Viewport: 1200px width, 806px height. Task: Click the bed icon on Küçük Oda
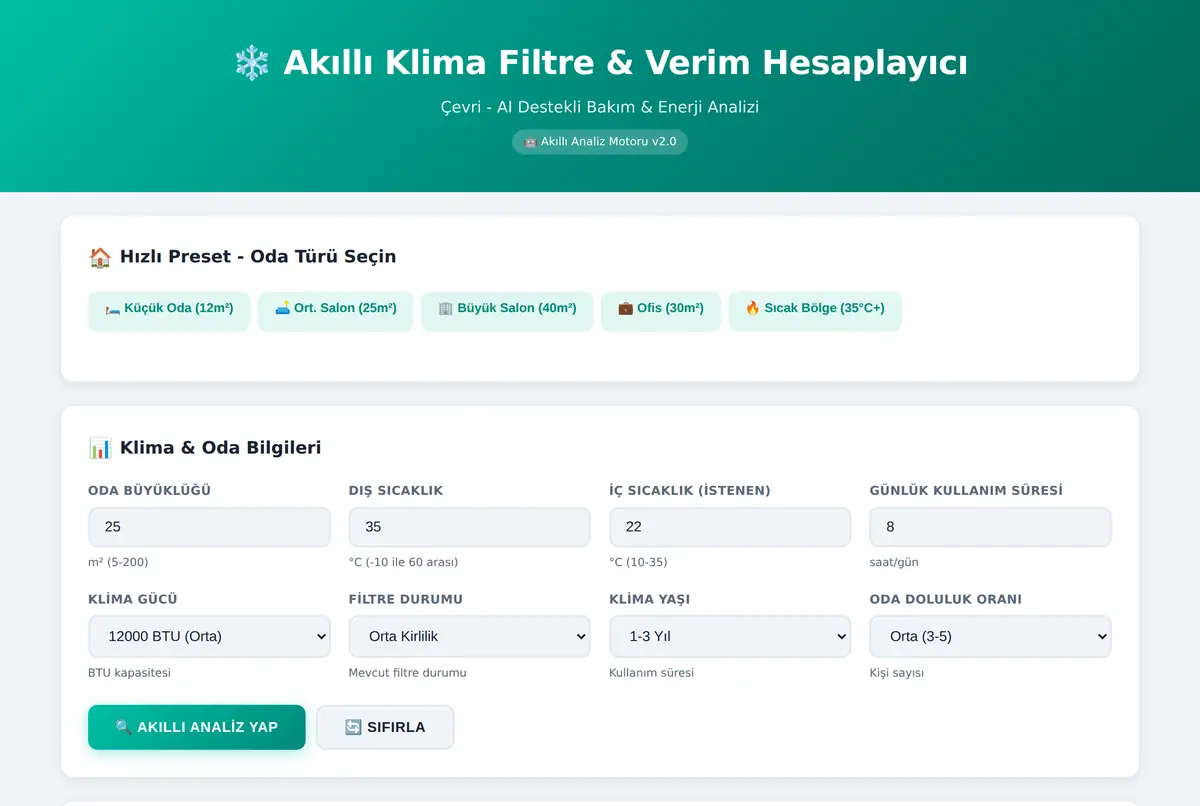click(x=113, y=309)
